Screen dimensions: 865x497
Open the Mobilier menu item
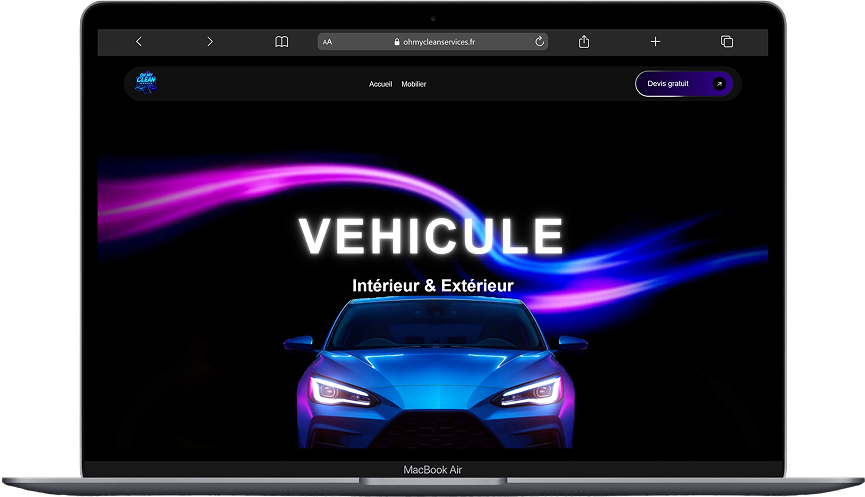[414, 84]
